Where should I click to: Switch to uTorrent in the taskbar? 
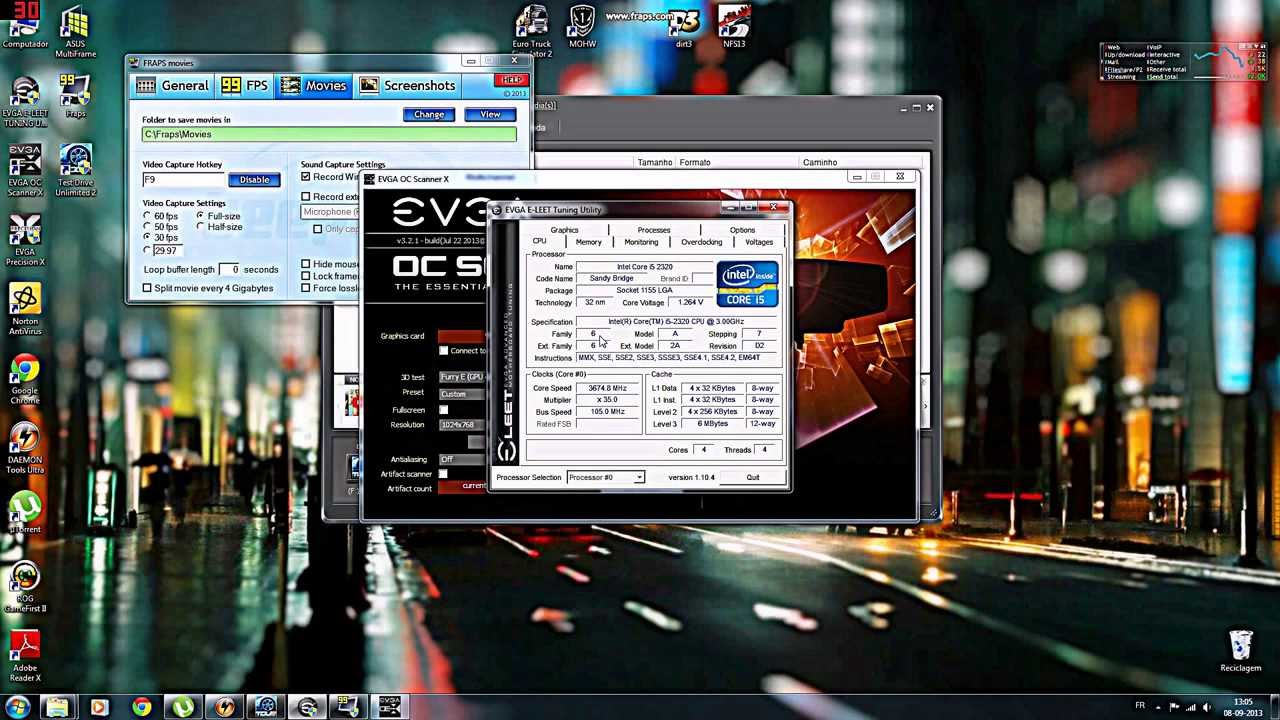pos(182,708)
